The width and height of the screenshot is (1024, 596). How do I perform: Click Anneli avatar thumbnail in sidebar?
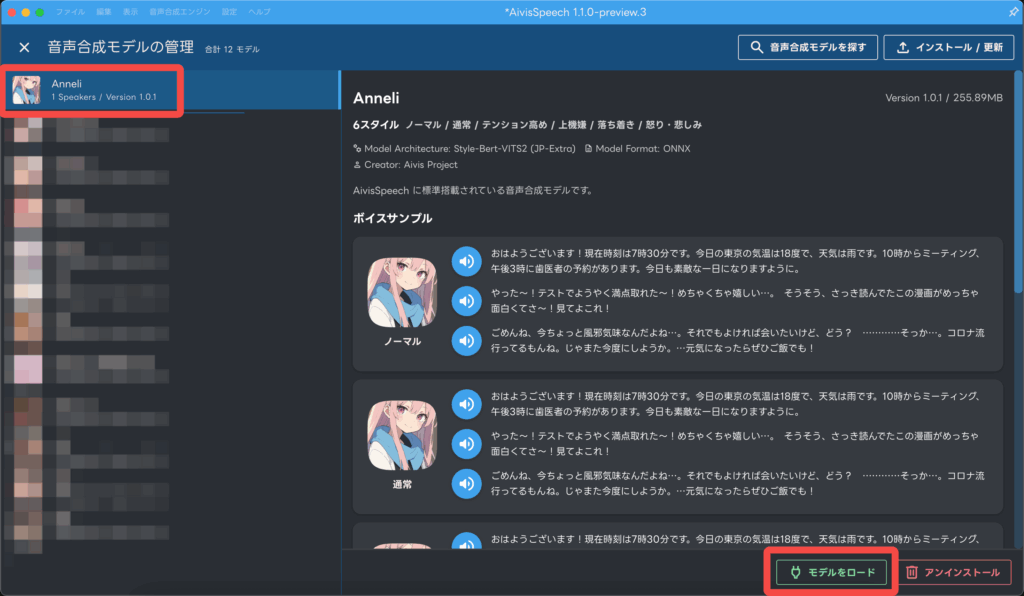click(x=26, y=90)
